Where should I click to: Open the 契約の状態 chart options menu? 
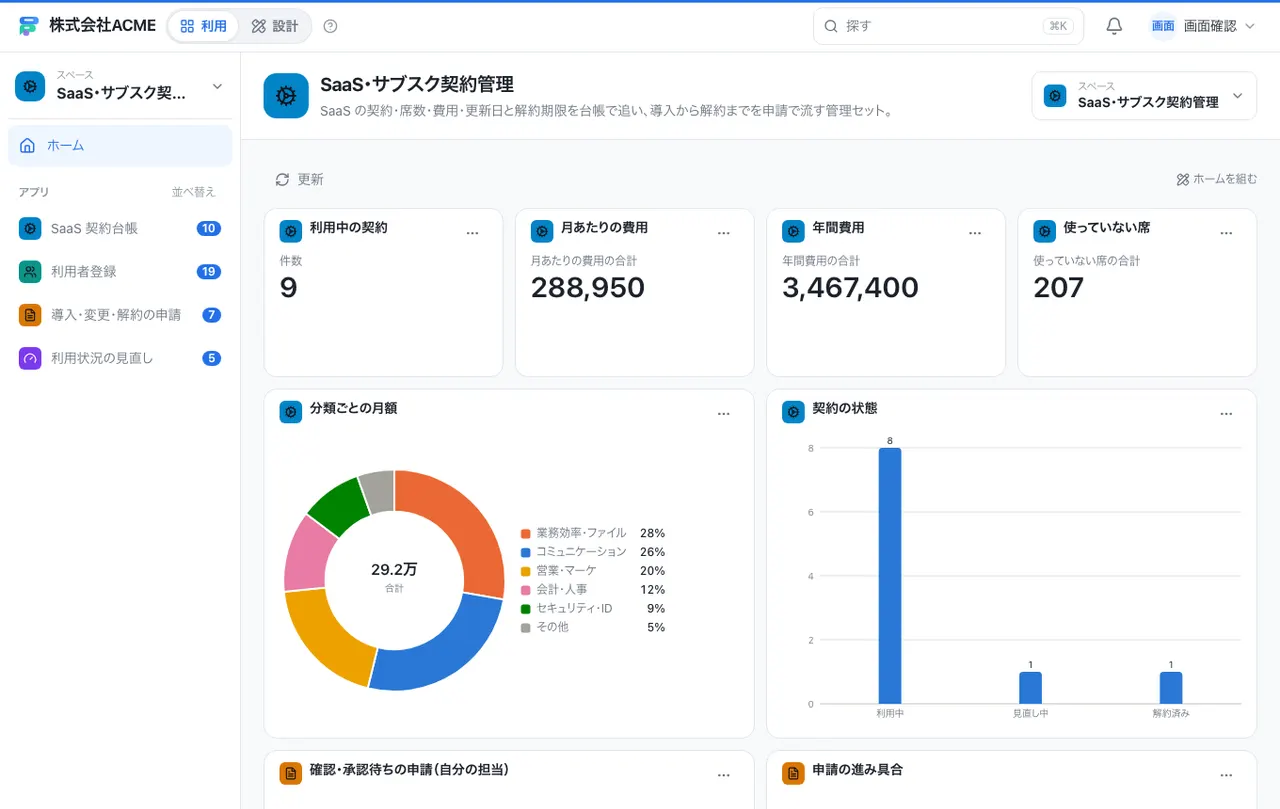1226,414
